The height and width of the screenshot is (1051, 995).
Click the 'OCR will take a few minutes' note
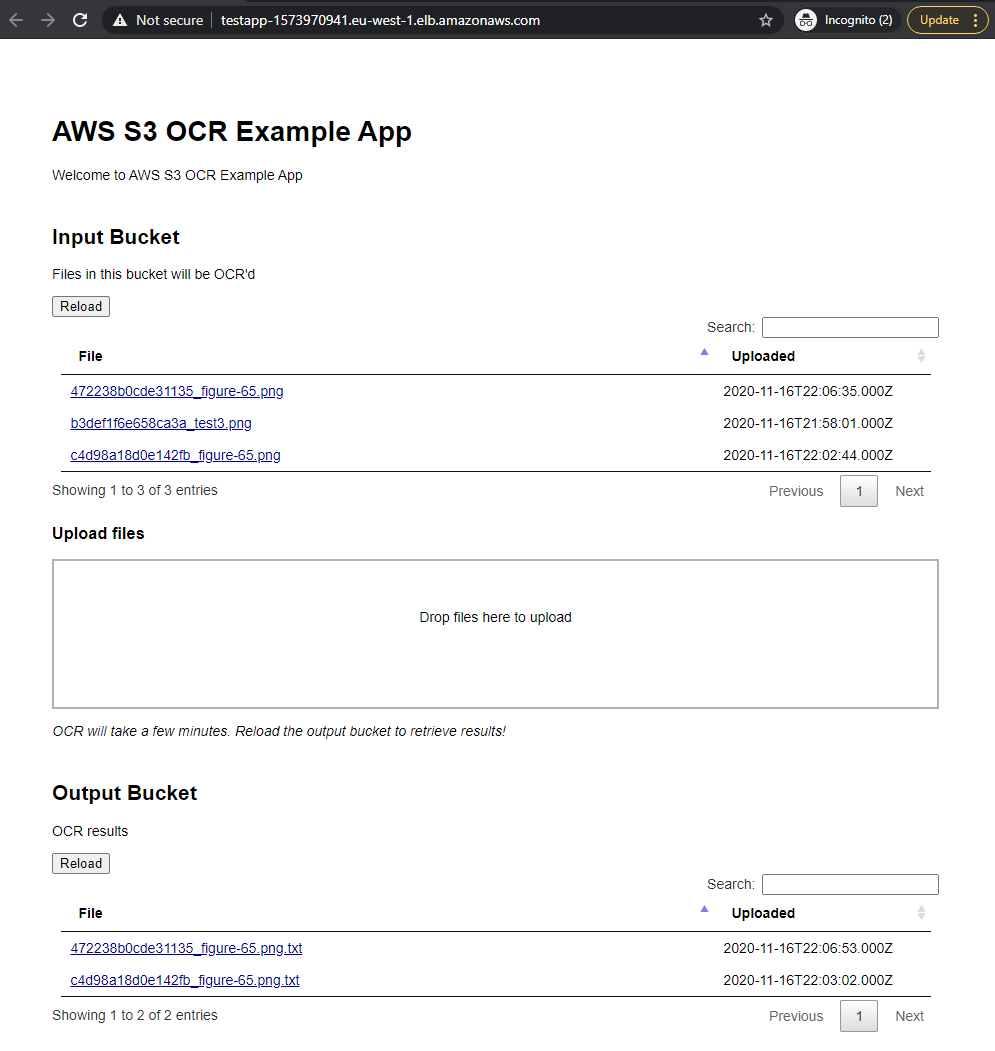(279, 731)
